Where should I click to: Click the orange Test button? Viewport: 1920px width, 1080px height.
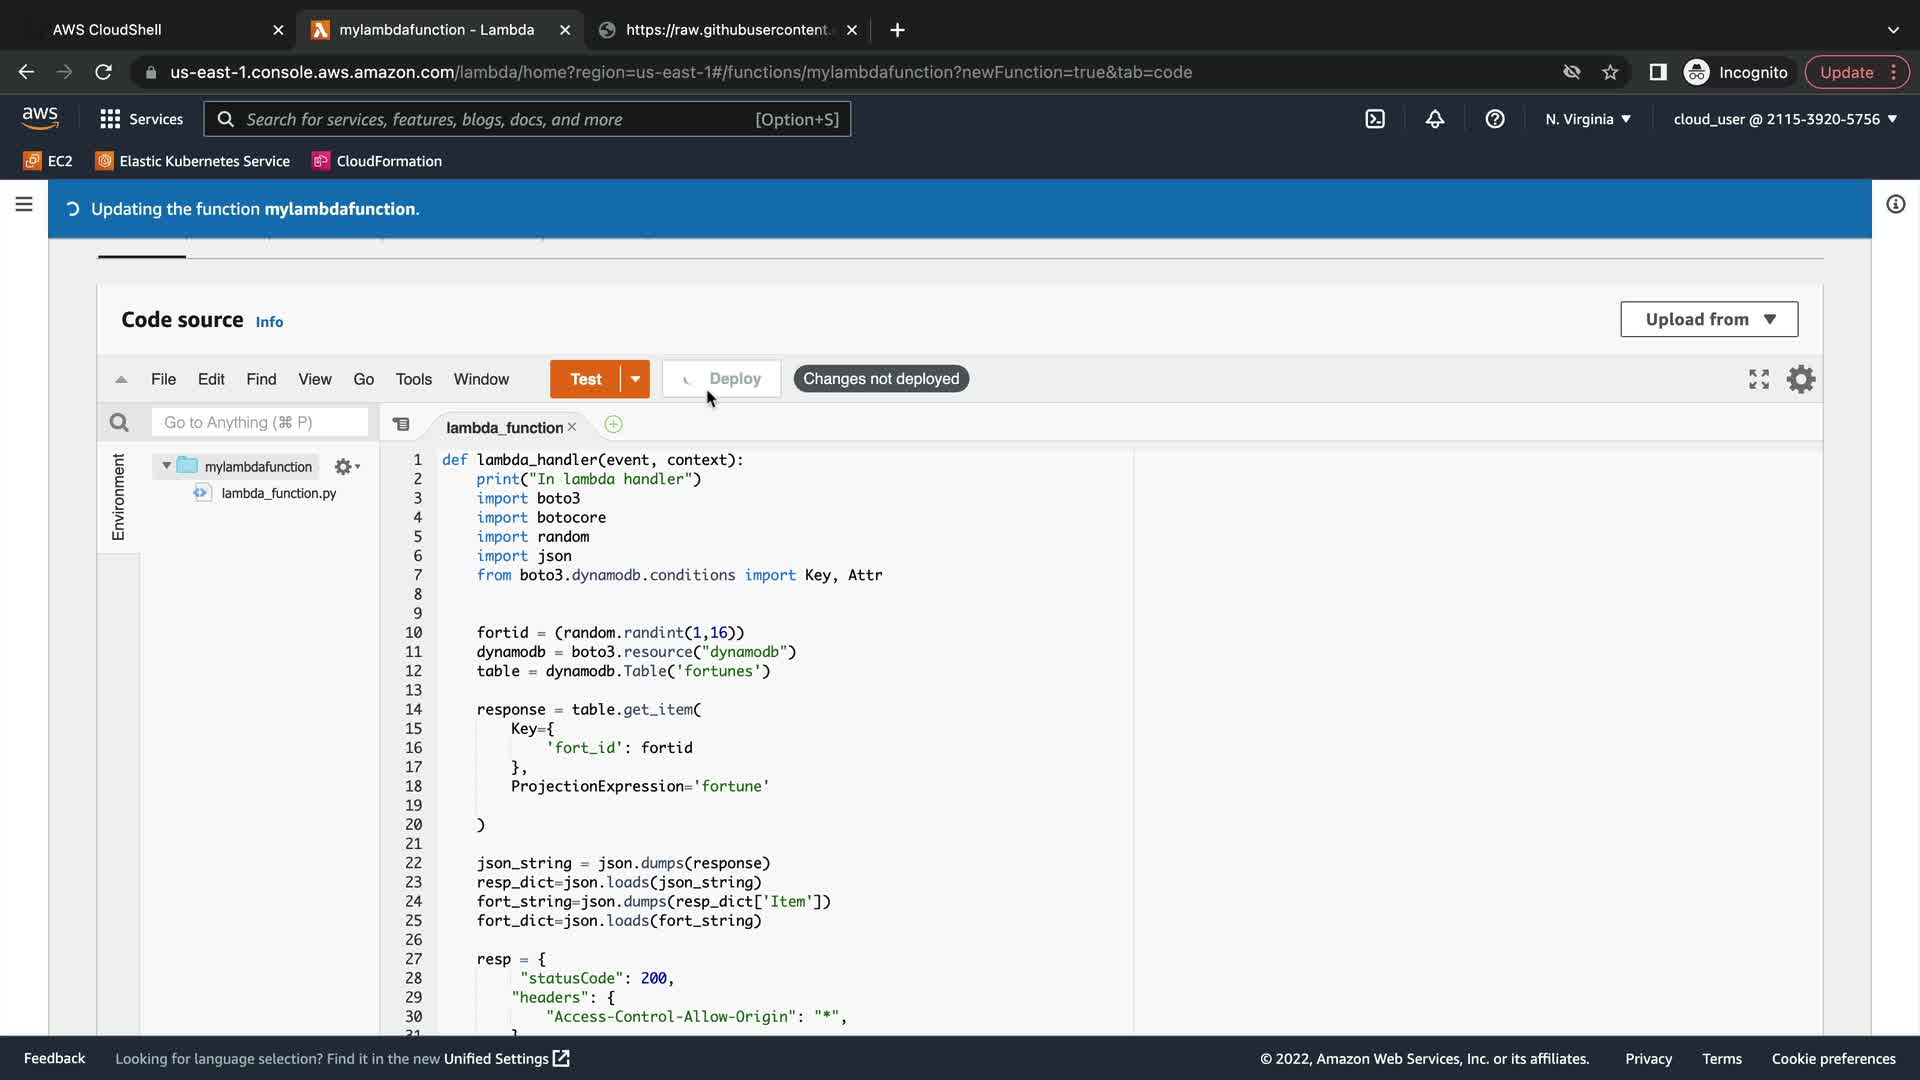coord(585,379)
